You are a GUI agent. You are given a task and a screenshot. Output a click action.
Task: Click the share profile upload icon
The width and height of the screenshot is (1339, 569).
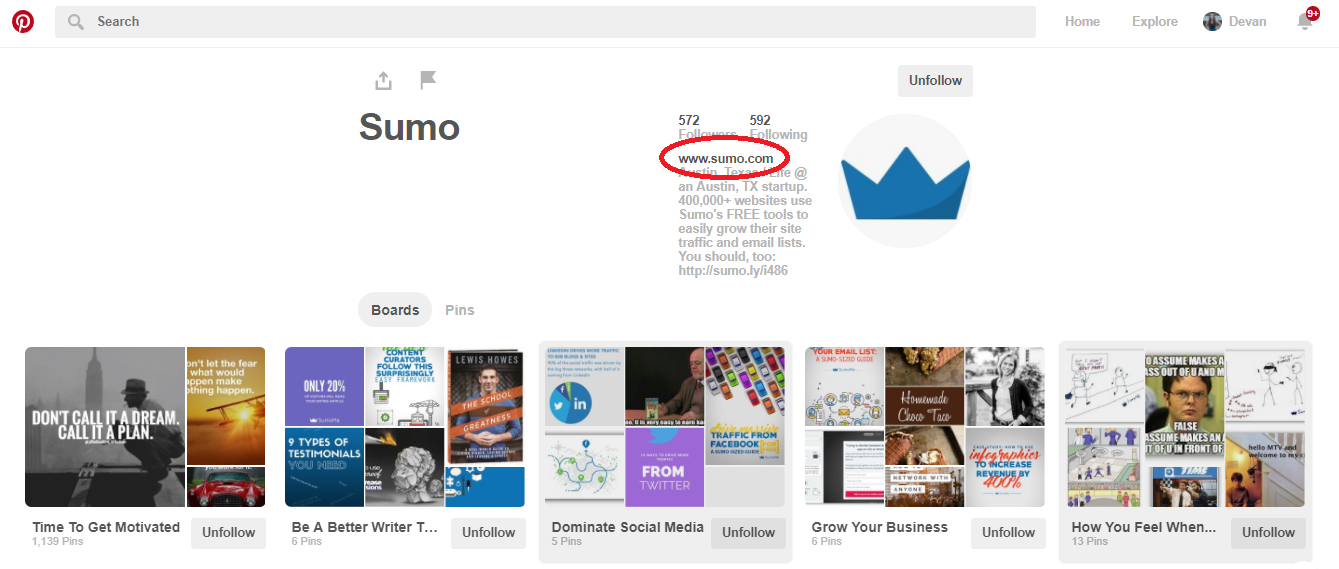pos(383,80)
